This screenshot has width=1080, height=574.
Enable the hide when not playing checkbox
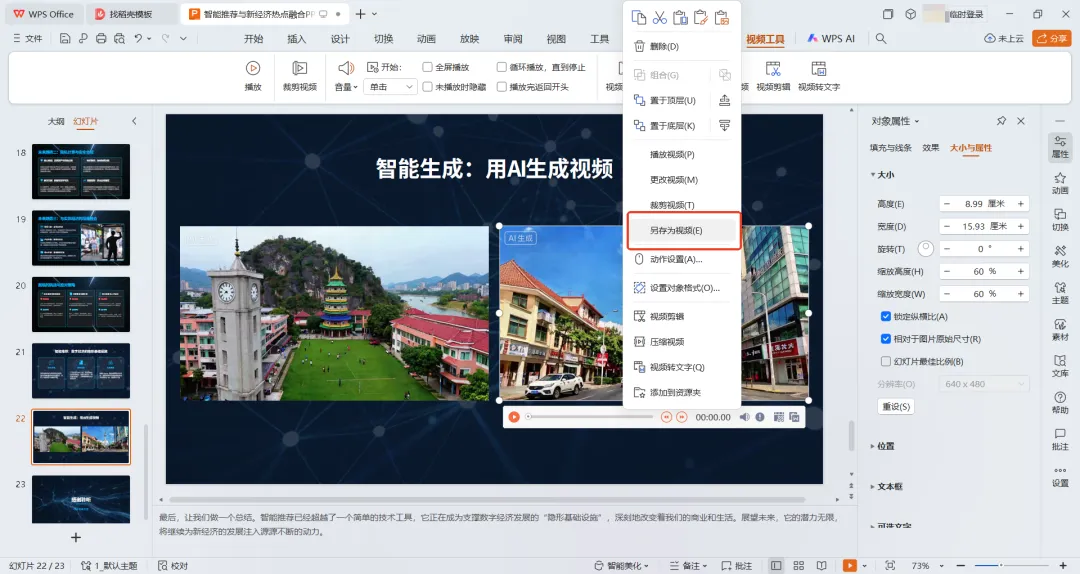[x=427, y=87]
